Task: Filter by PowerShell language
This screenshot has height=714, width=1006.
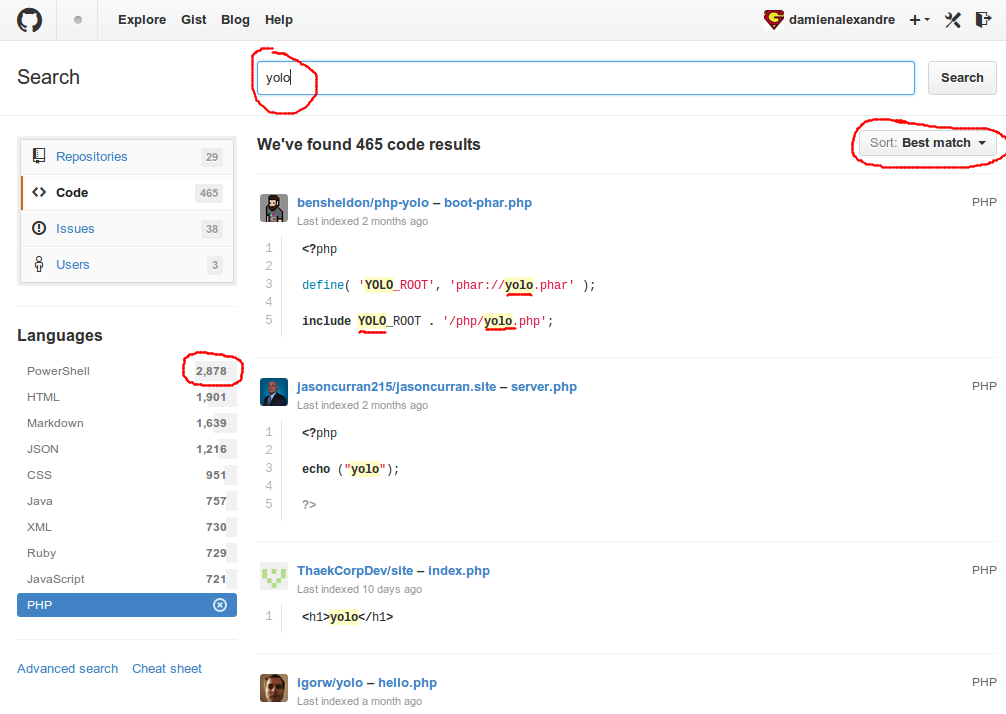Action: 127,371
